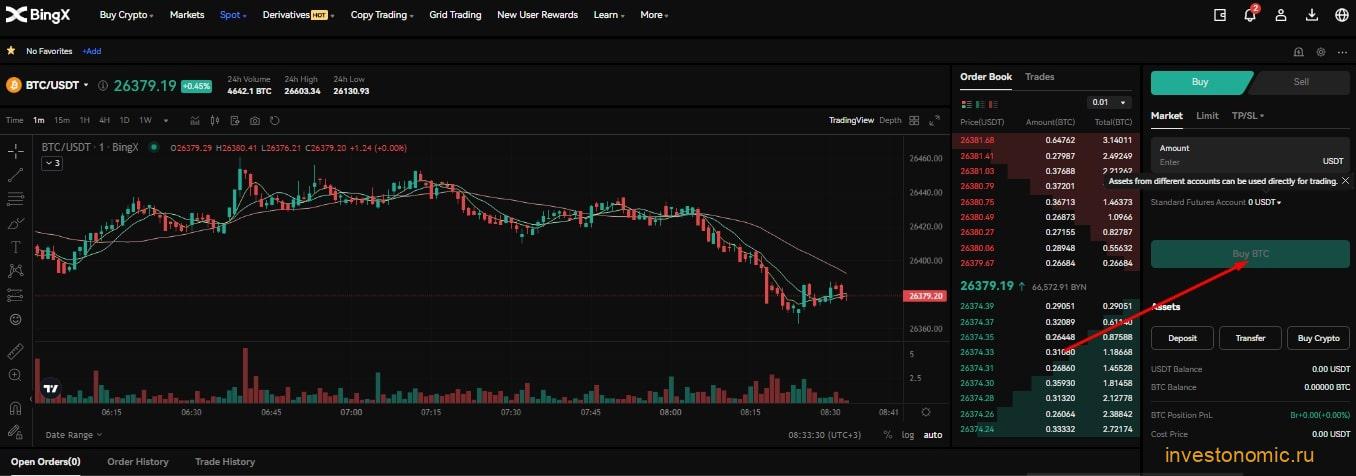Open the Order History tab

point(138,462)
